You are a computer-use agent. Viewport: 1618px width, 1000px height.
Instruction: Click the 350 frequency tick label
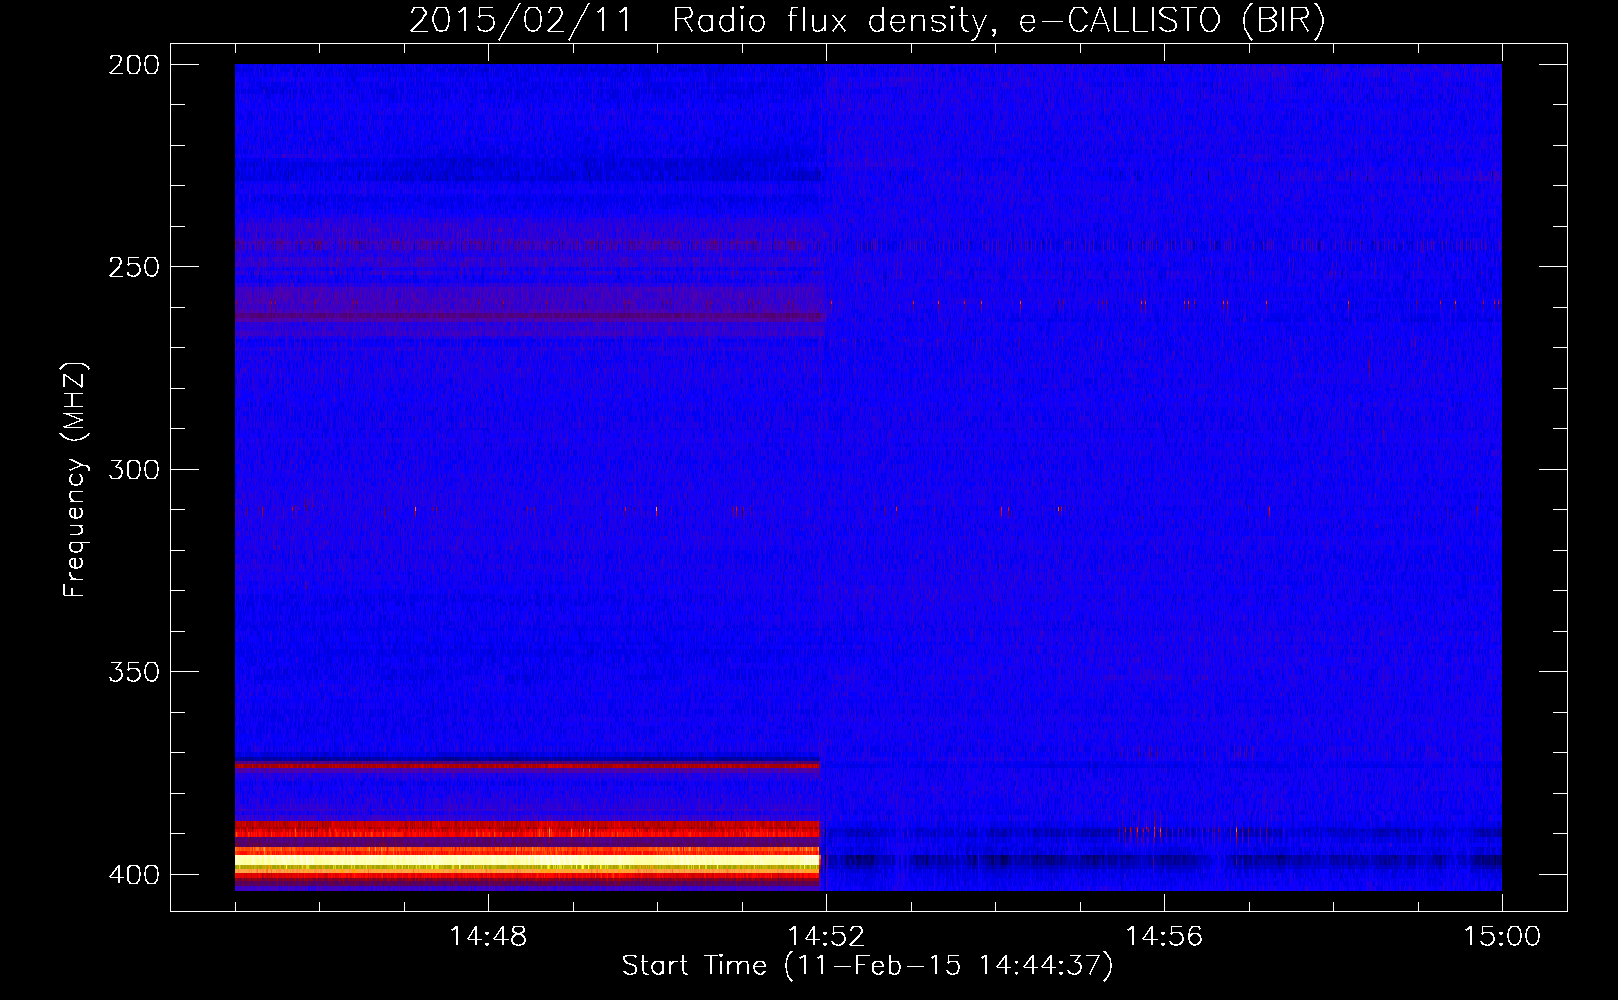[134, 672]
